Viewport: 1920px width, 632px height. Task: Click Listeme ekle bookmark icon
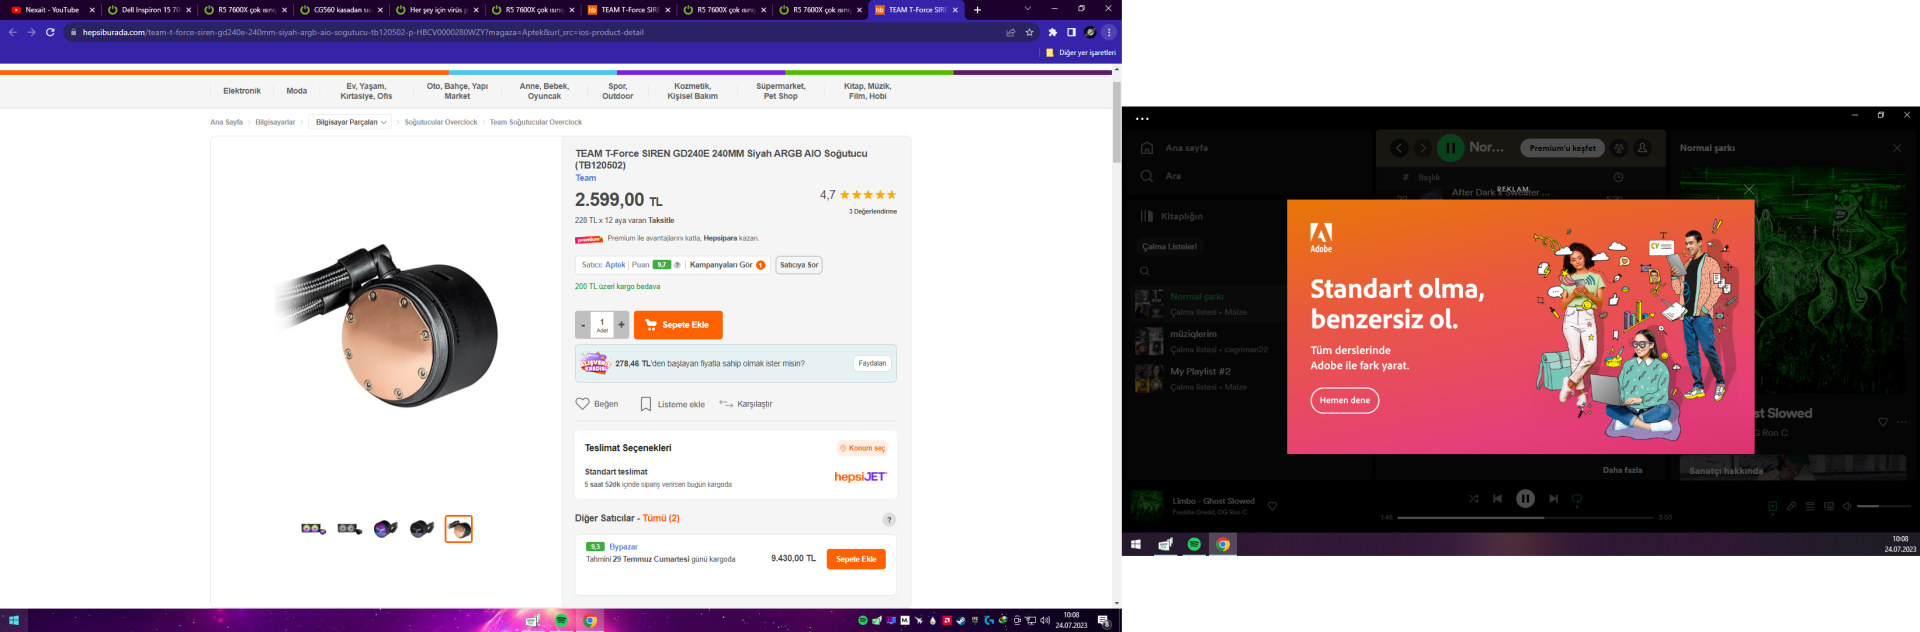[646, 404]
